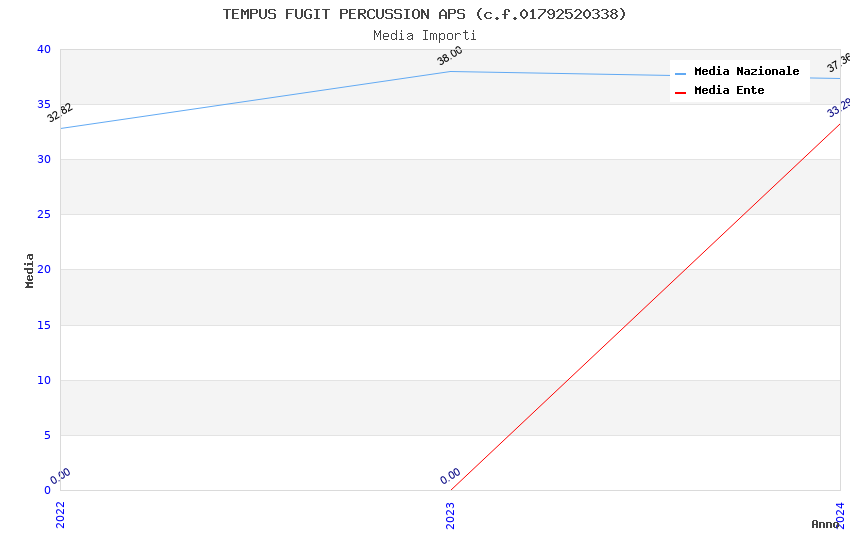
Task: Toggle the Media Nazionale legend entry
Action: tap(746, 71)
